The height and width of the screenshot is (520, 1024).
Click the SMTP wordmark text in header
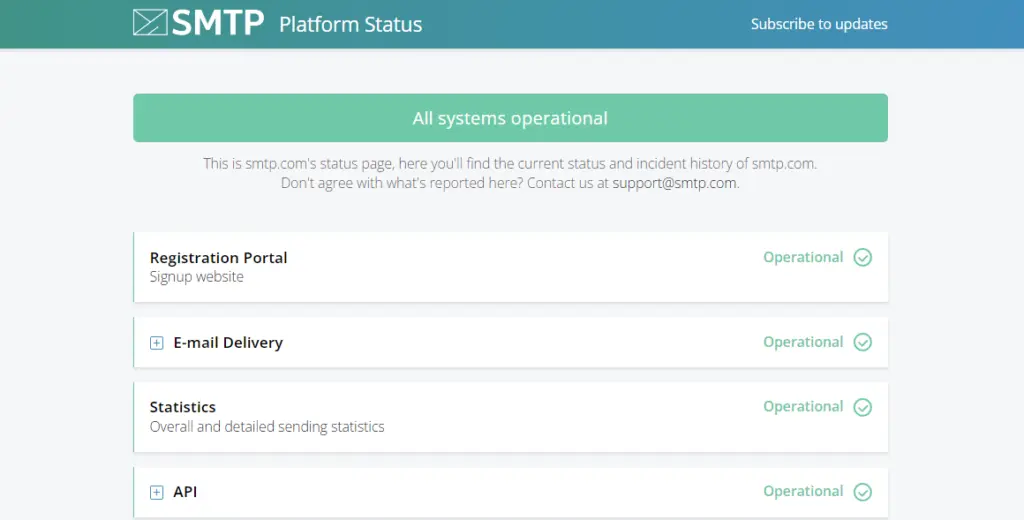click(x=217, y=23)
